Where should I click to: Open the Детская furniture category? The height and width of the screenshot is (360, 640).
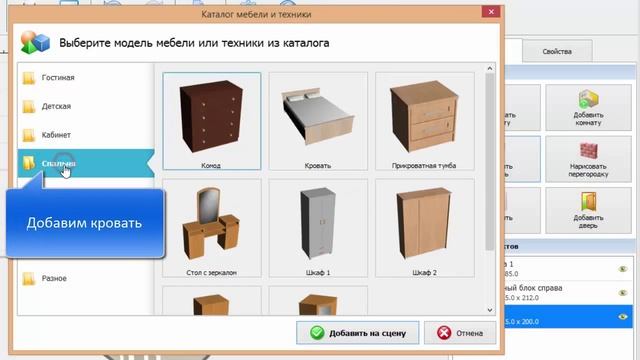(x=86, y=107)
